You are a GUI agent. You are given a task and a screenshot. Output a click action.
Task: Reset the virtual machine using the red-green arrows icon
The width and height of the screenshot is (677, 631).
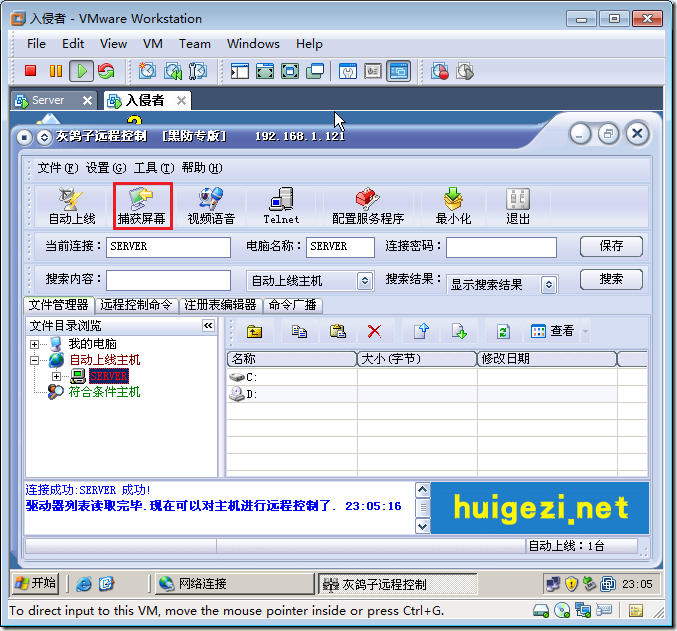(106, 71)
